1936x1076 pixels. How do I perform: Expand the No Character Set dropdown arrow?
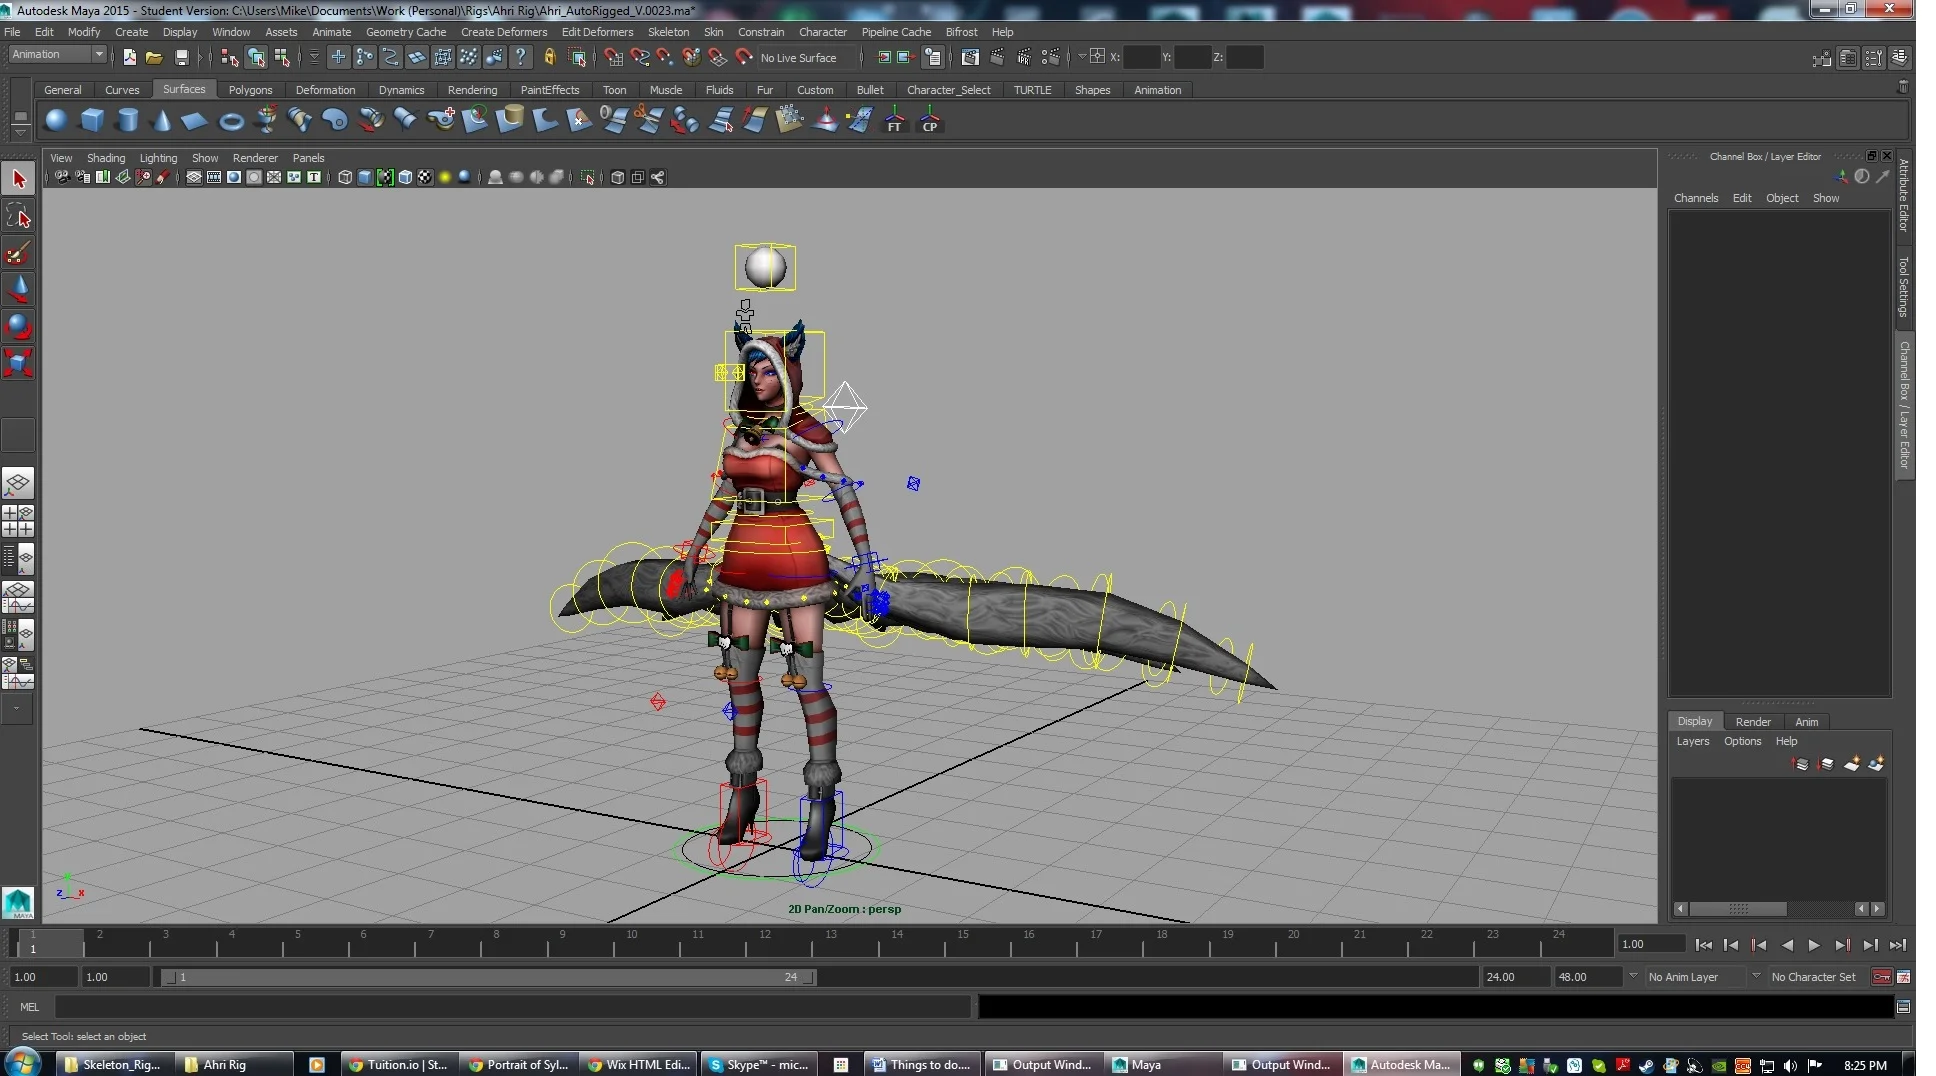pyautogui.click(x=1756, y=977)
